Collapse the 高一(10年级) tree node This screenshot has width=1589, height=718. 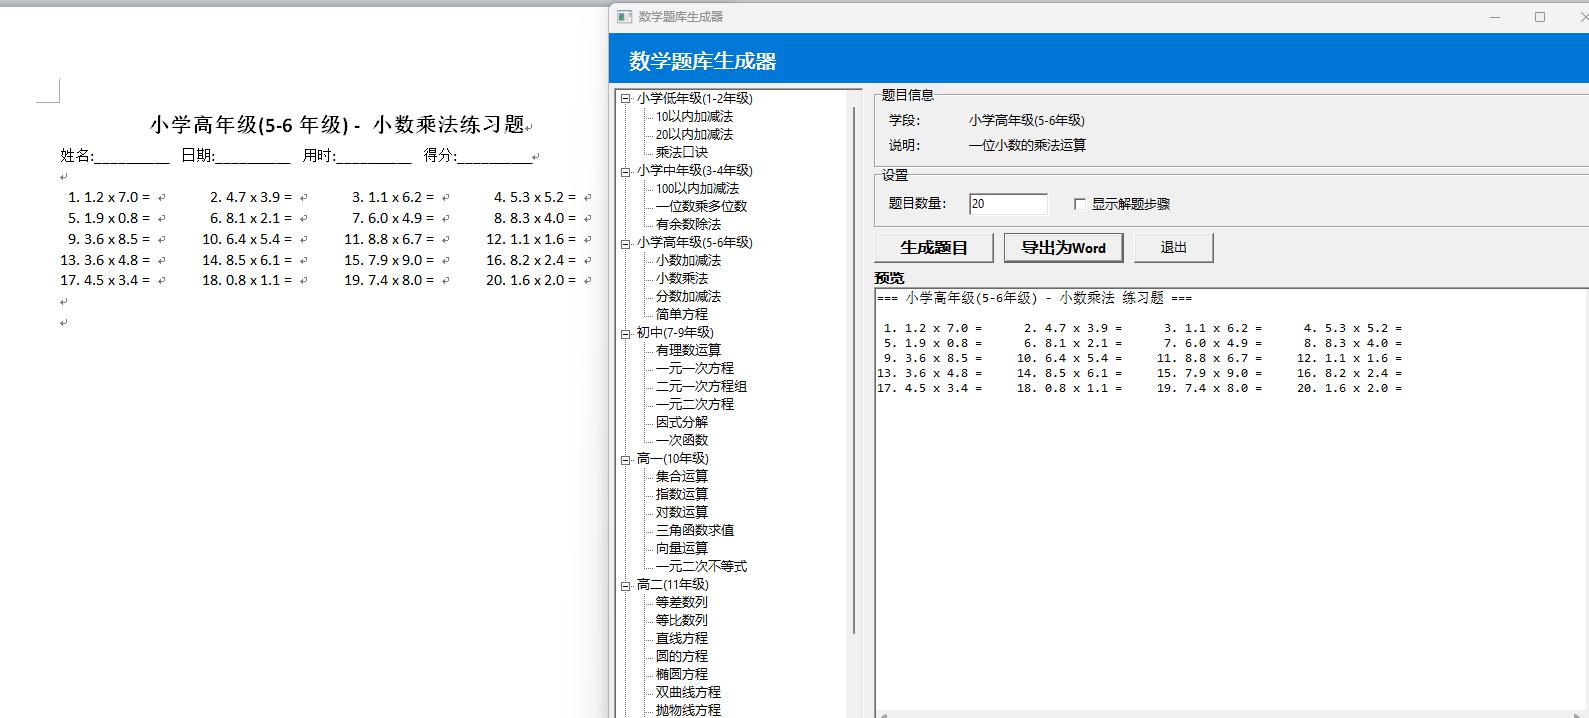pyautogui.click(x=626, y=459)
